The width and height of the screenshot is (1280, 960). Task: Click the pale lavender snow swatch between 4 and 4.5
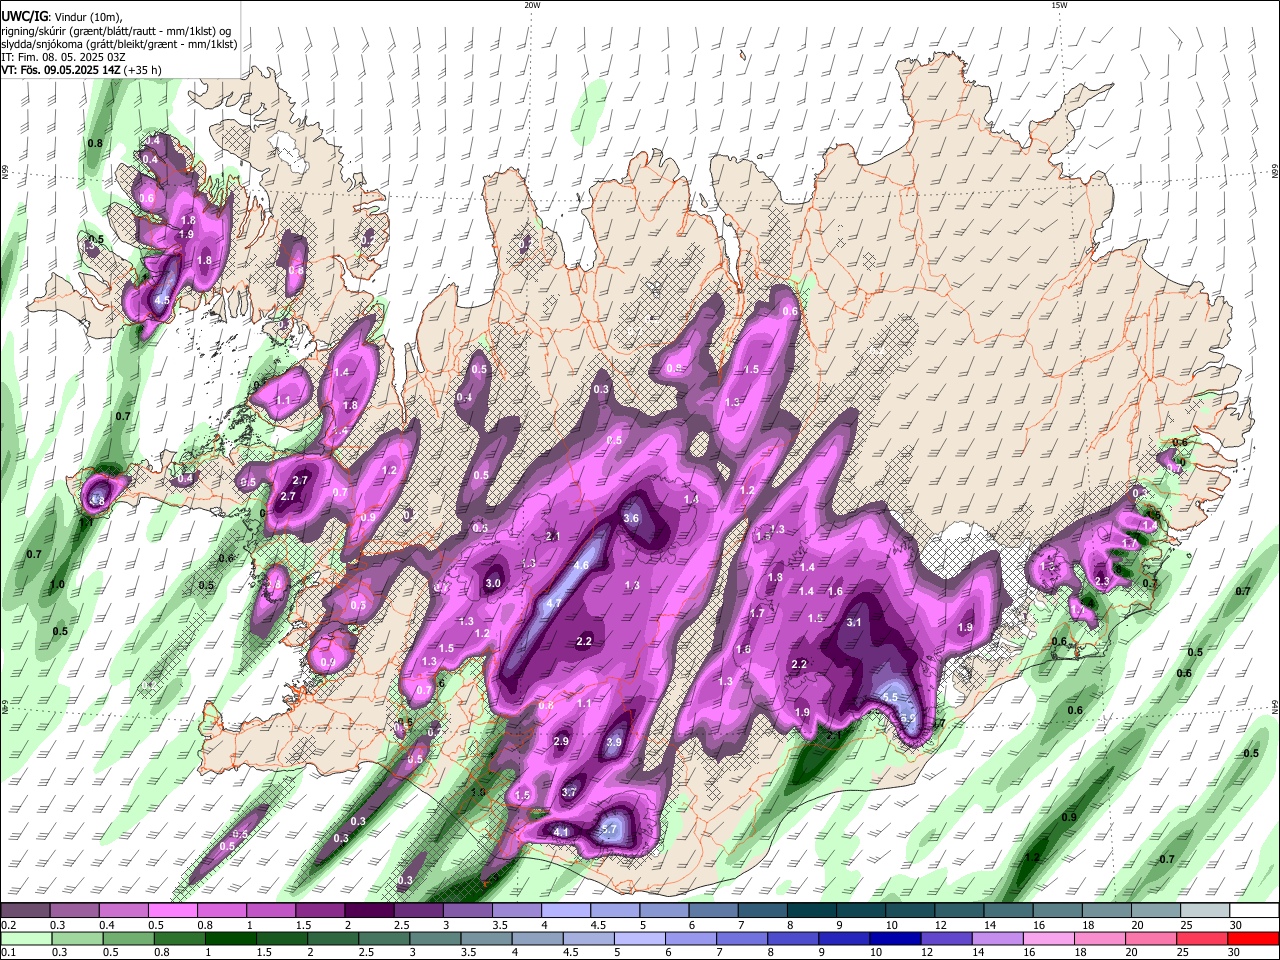[x=565, y=910]
